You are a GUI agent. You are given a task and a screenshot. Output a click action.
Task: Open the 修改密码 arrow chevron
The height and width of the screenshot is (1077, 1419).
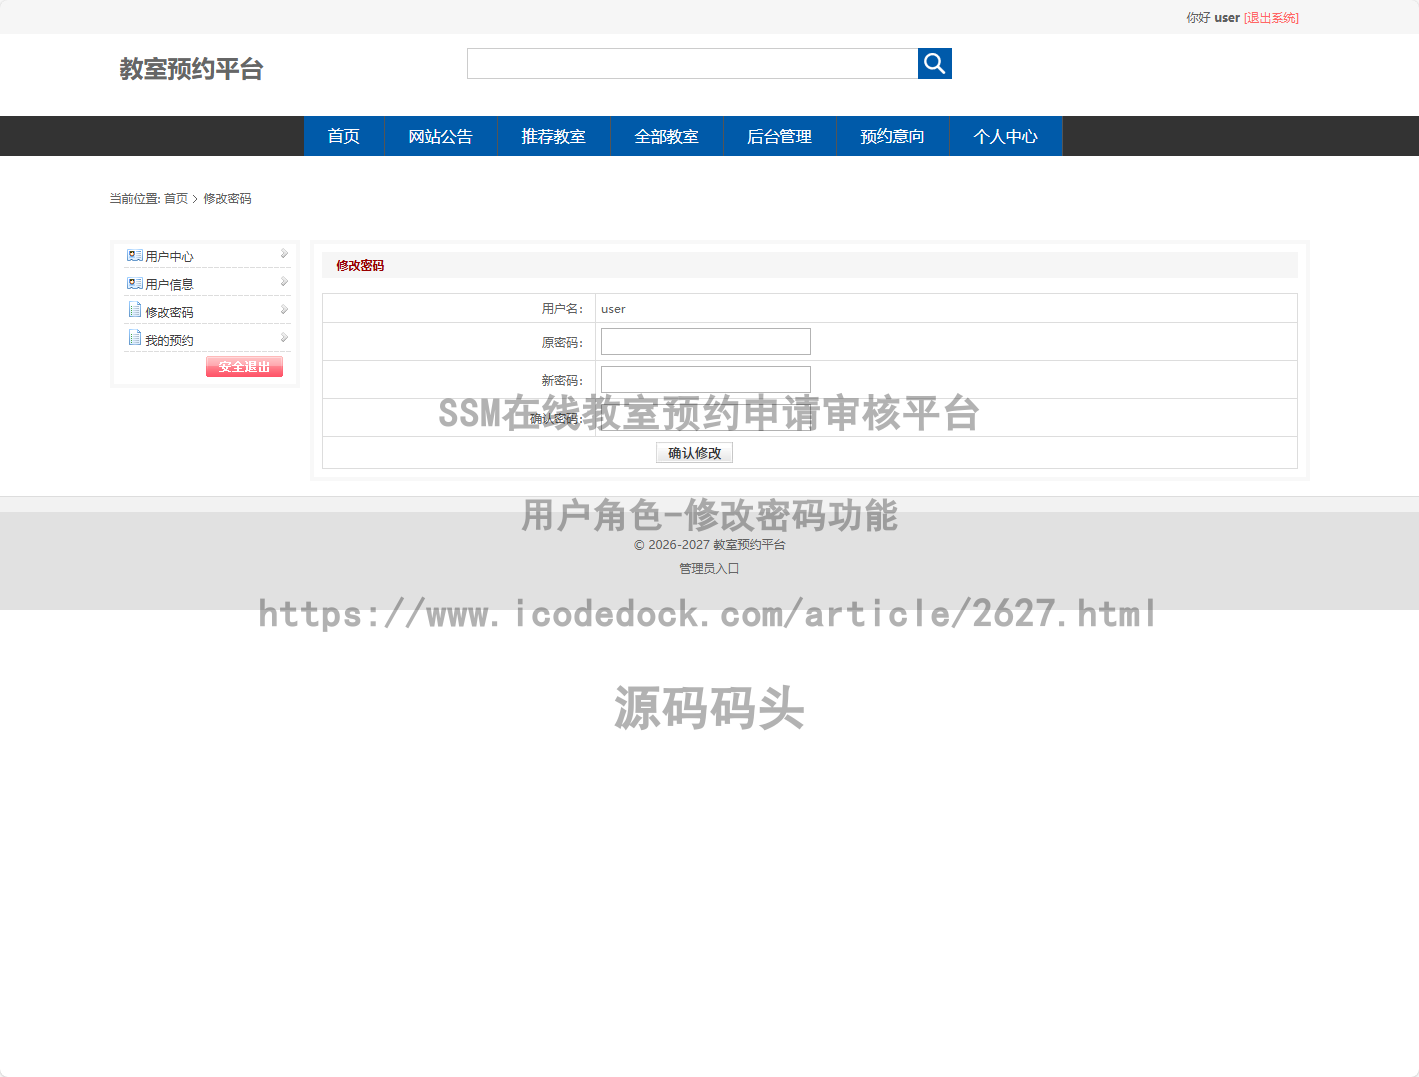(285, 310)
